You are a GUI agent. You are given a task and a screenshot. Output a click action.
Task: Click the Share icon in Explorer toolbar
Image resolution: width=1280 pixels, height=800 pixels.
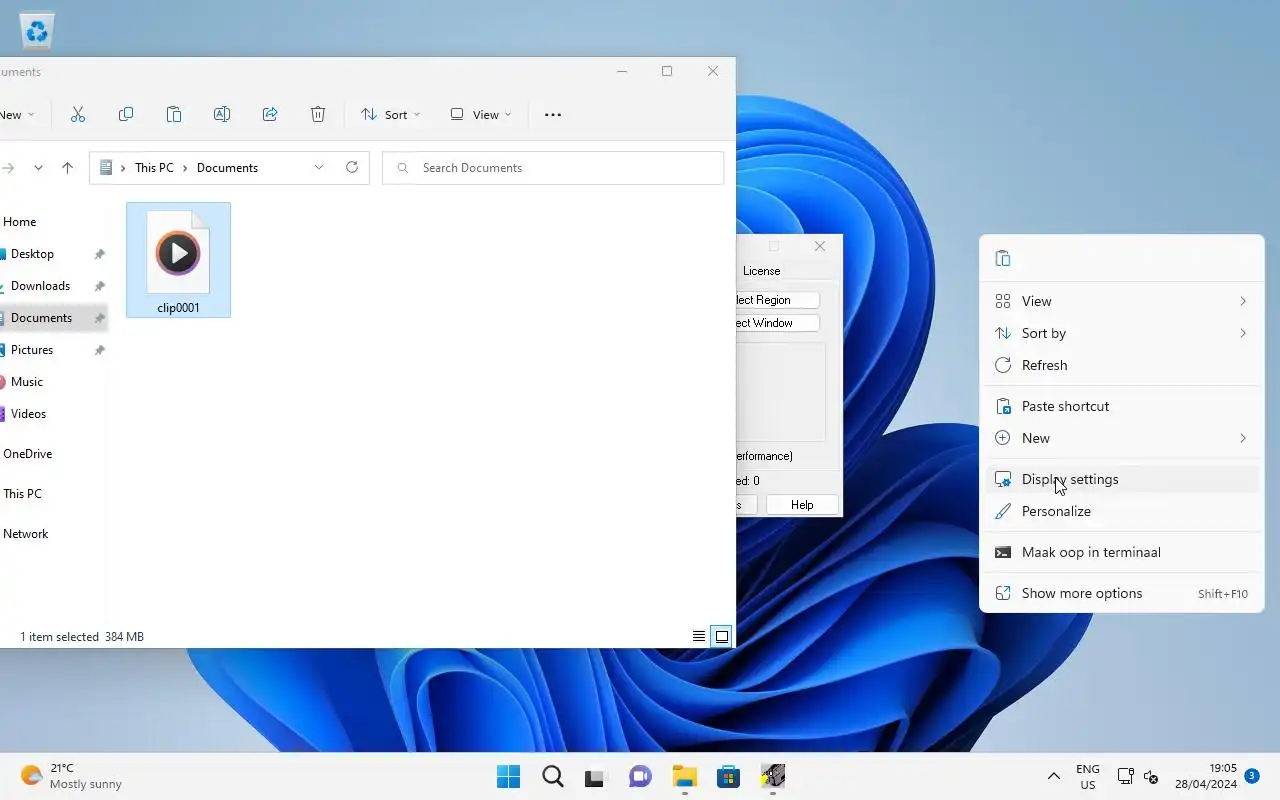point(270,115)
